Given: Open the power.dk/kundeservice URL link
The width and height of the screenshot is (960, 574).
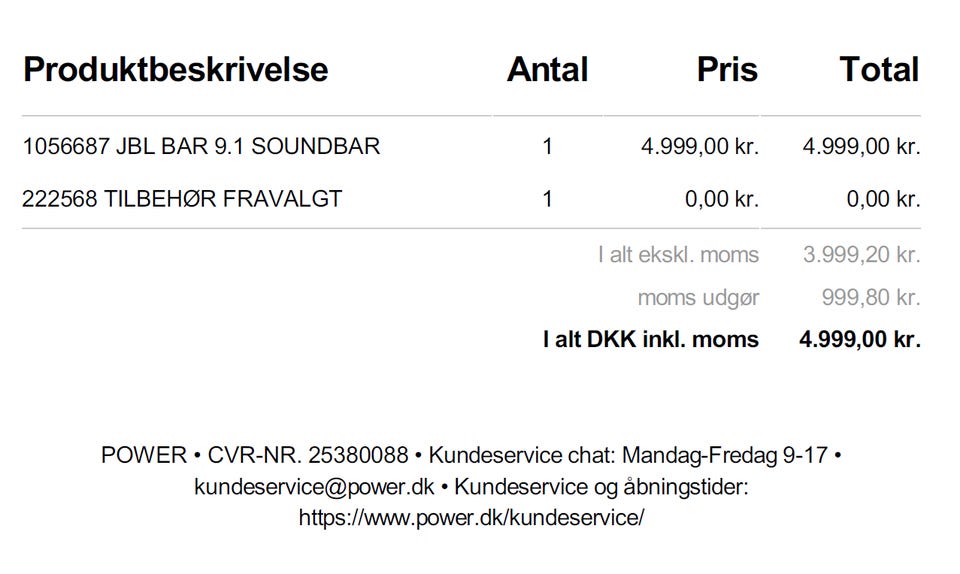Looking at the screenshot, I should click(x=471, y=518).
